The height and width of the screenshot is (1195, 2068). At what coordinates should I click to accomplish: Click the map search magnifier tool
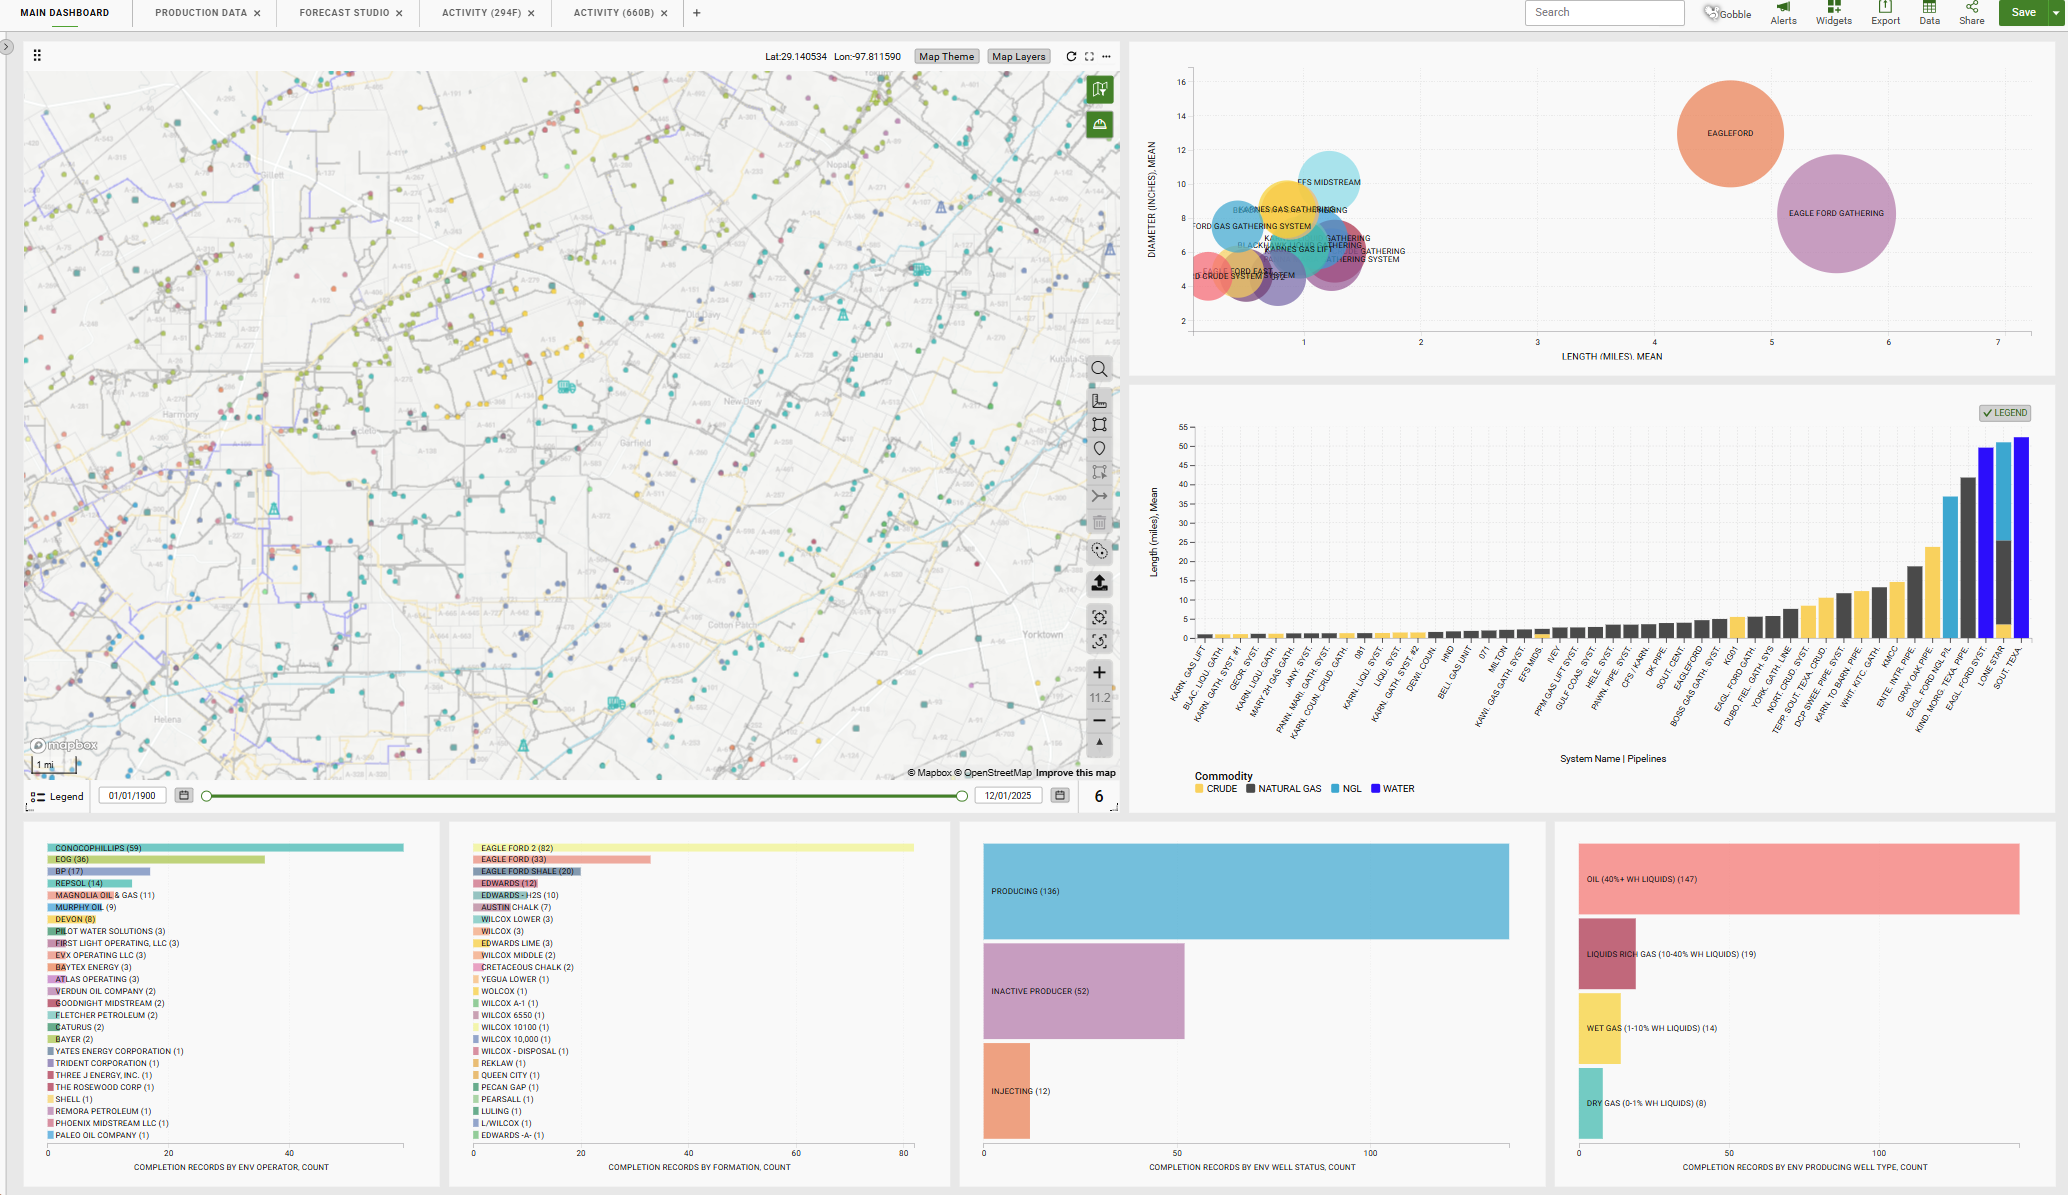[x=1099, y=369]
